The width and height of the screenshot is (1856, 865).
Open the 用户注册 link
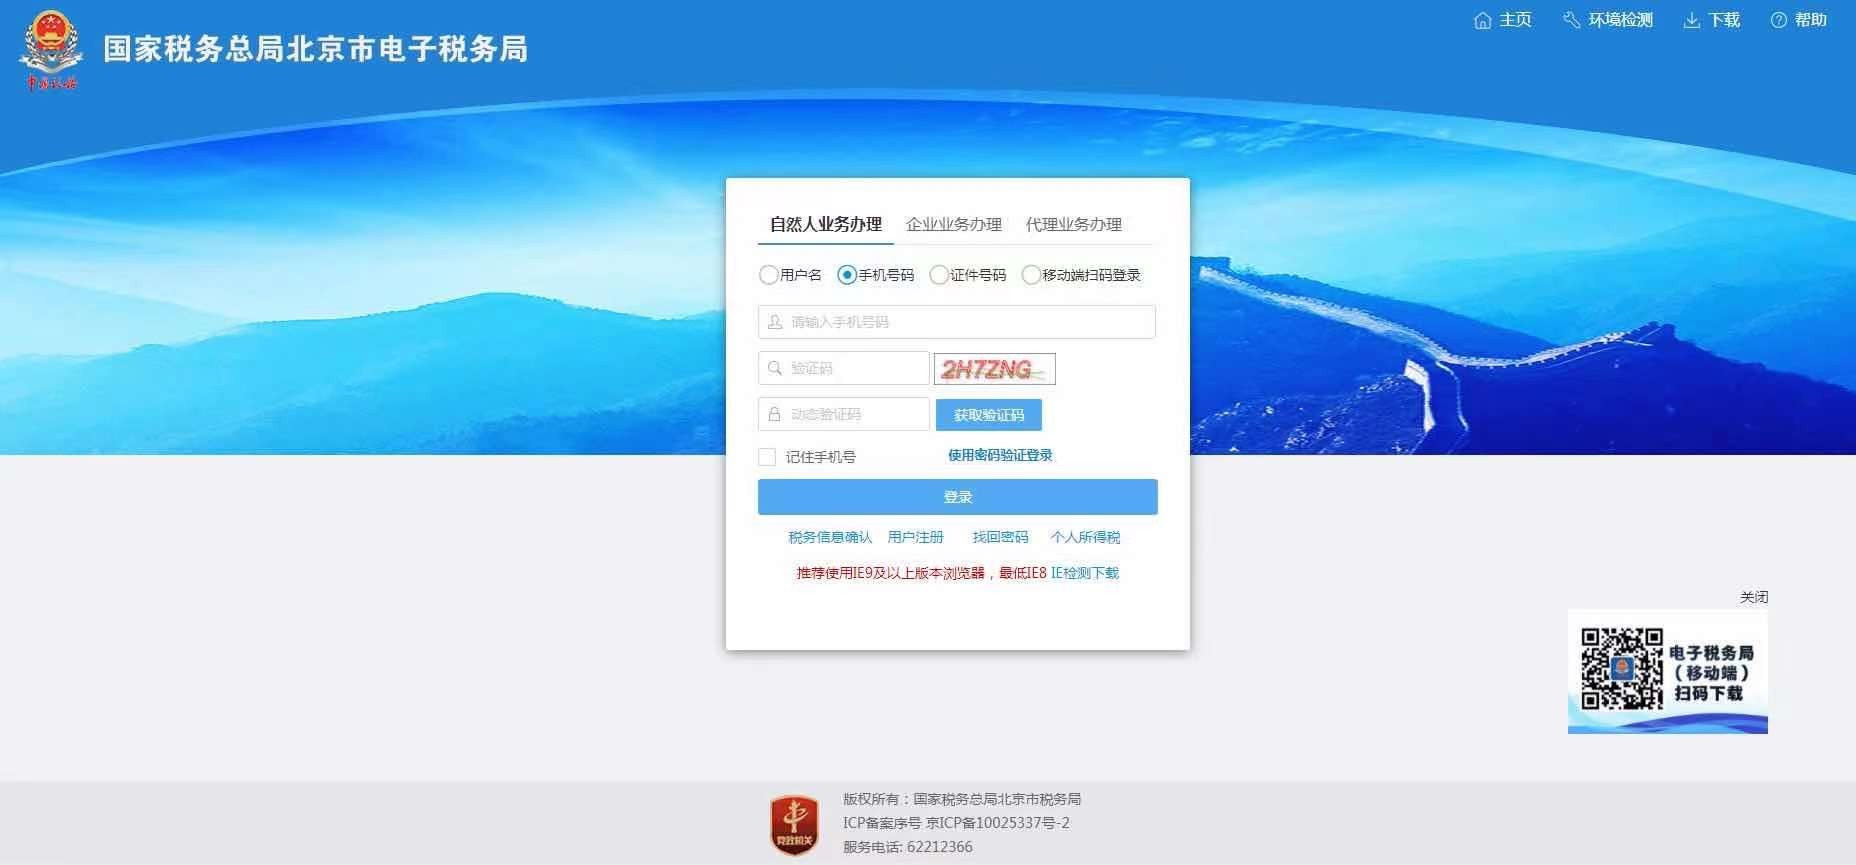tap(916, 538)
